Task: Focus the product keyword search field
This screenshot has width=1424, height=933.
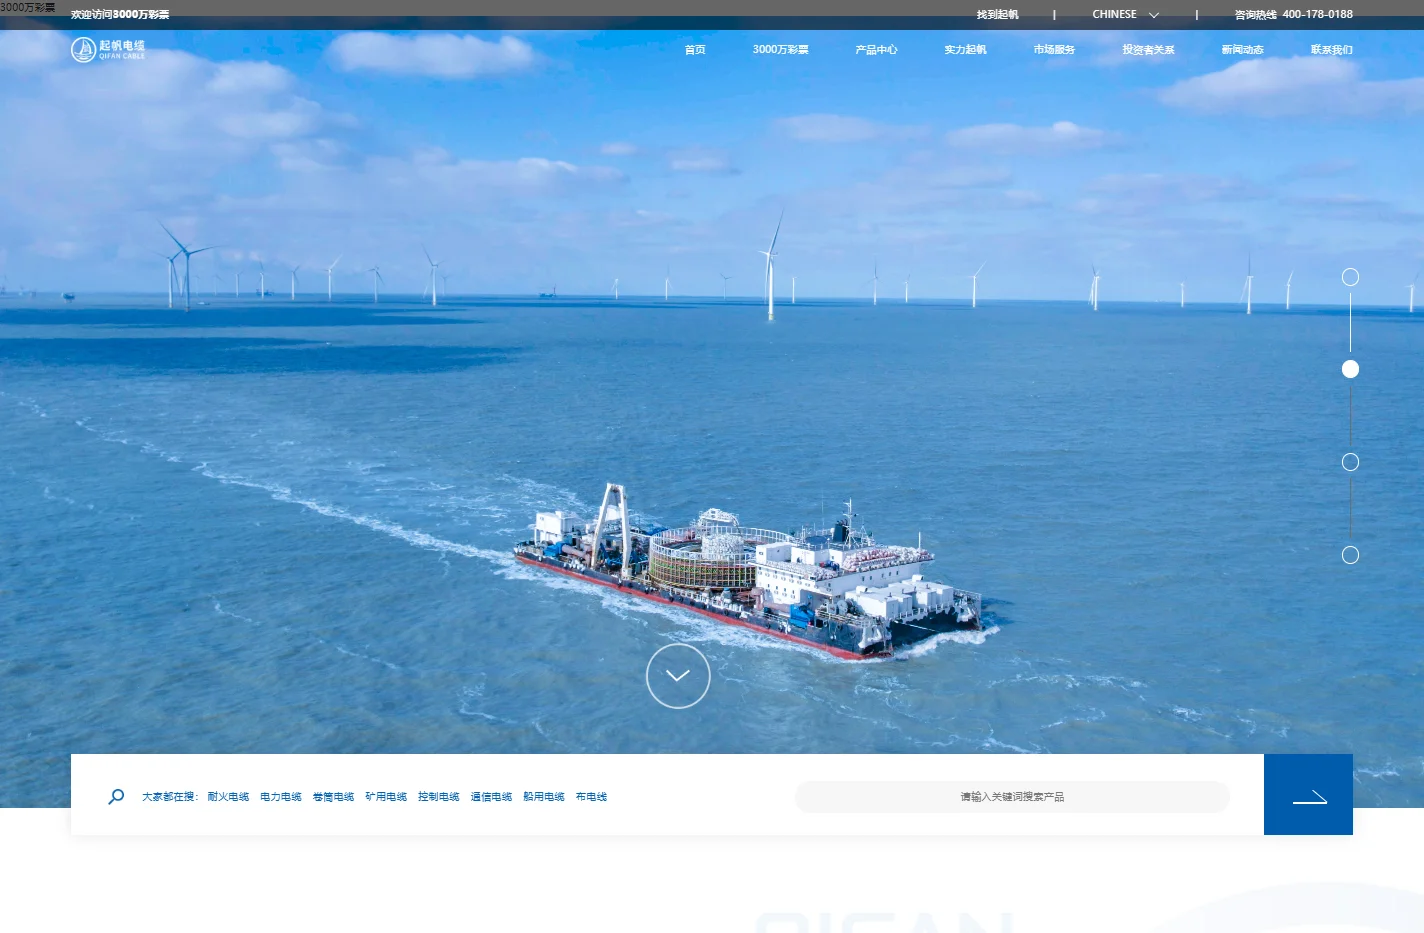Action: coord(1012,797)
